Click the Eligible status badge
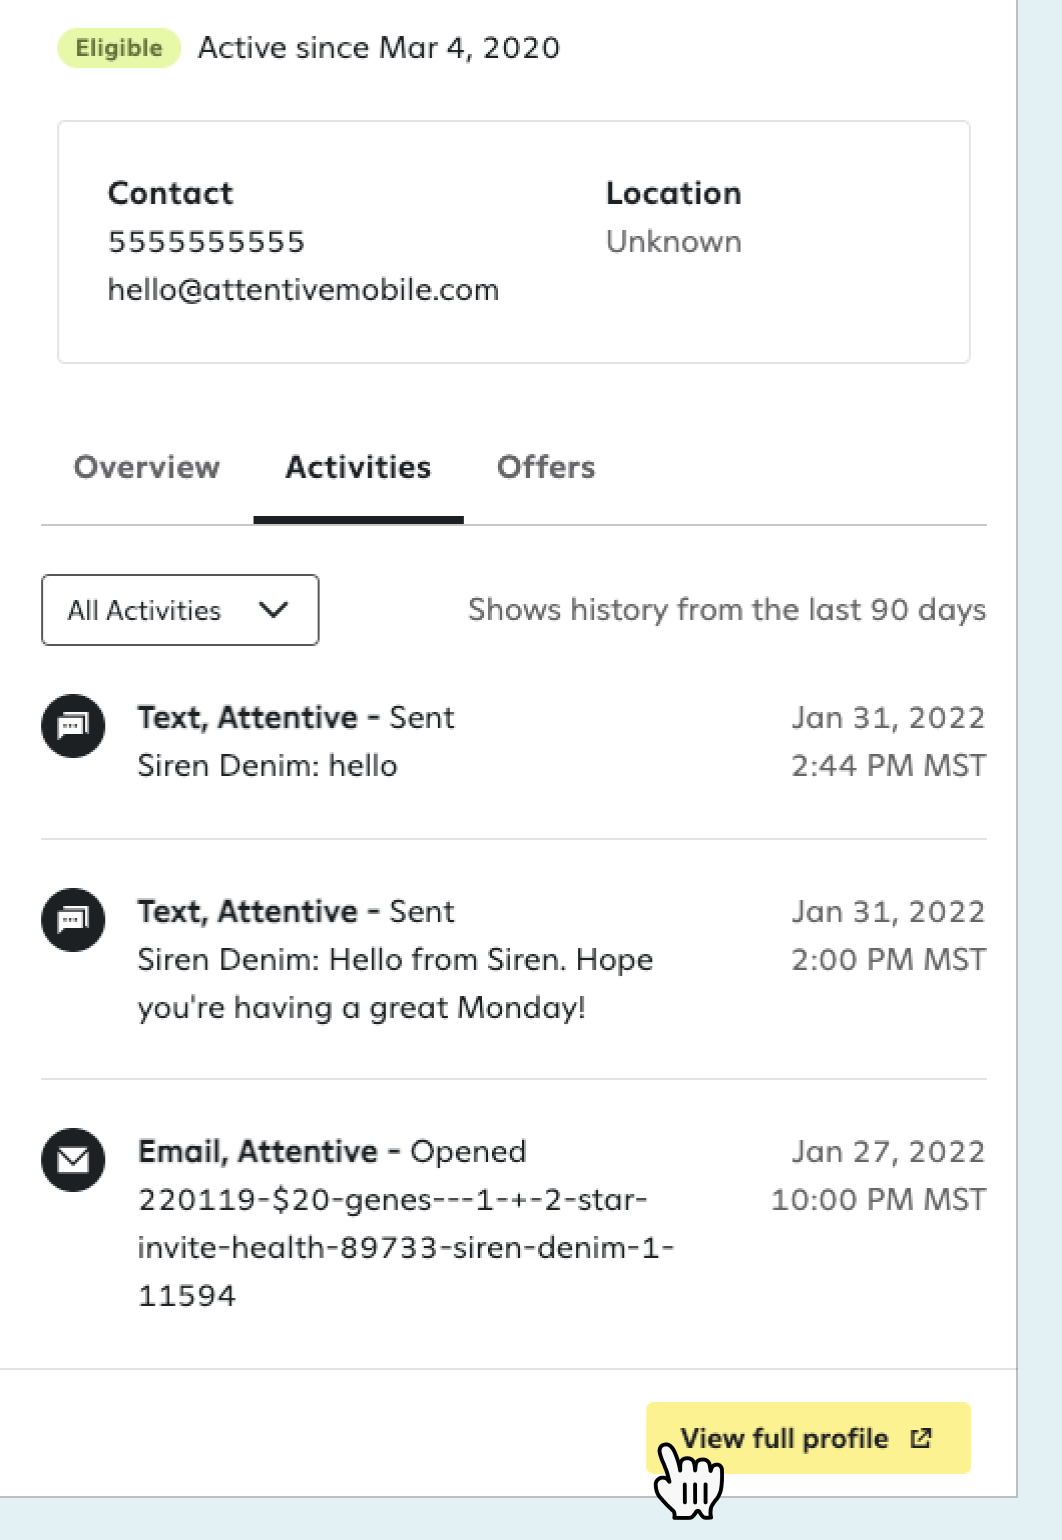The image size is (1062, 1540). (119, 48)
